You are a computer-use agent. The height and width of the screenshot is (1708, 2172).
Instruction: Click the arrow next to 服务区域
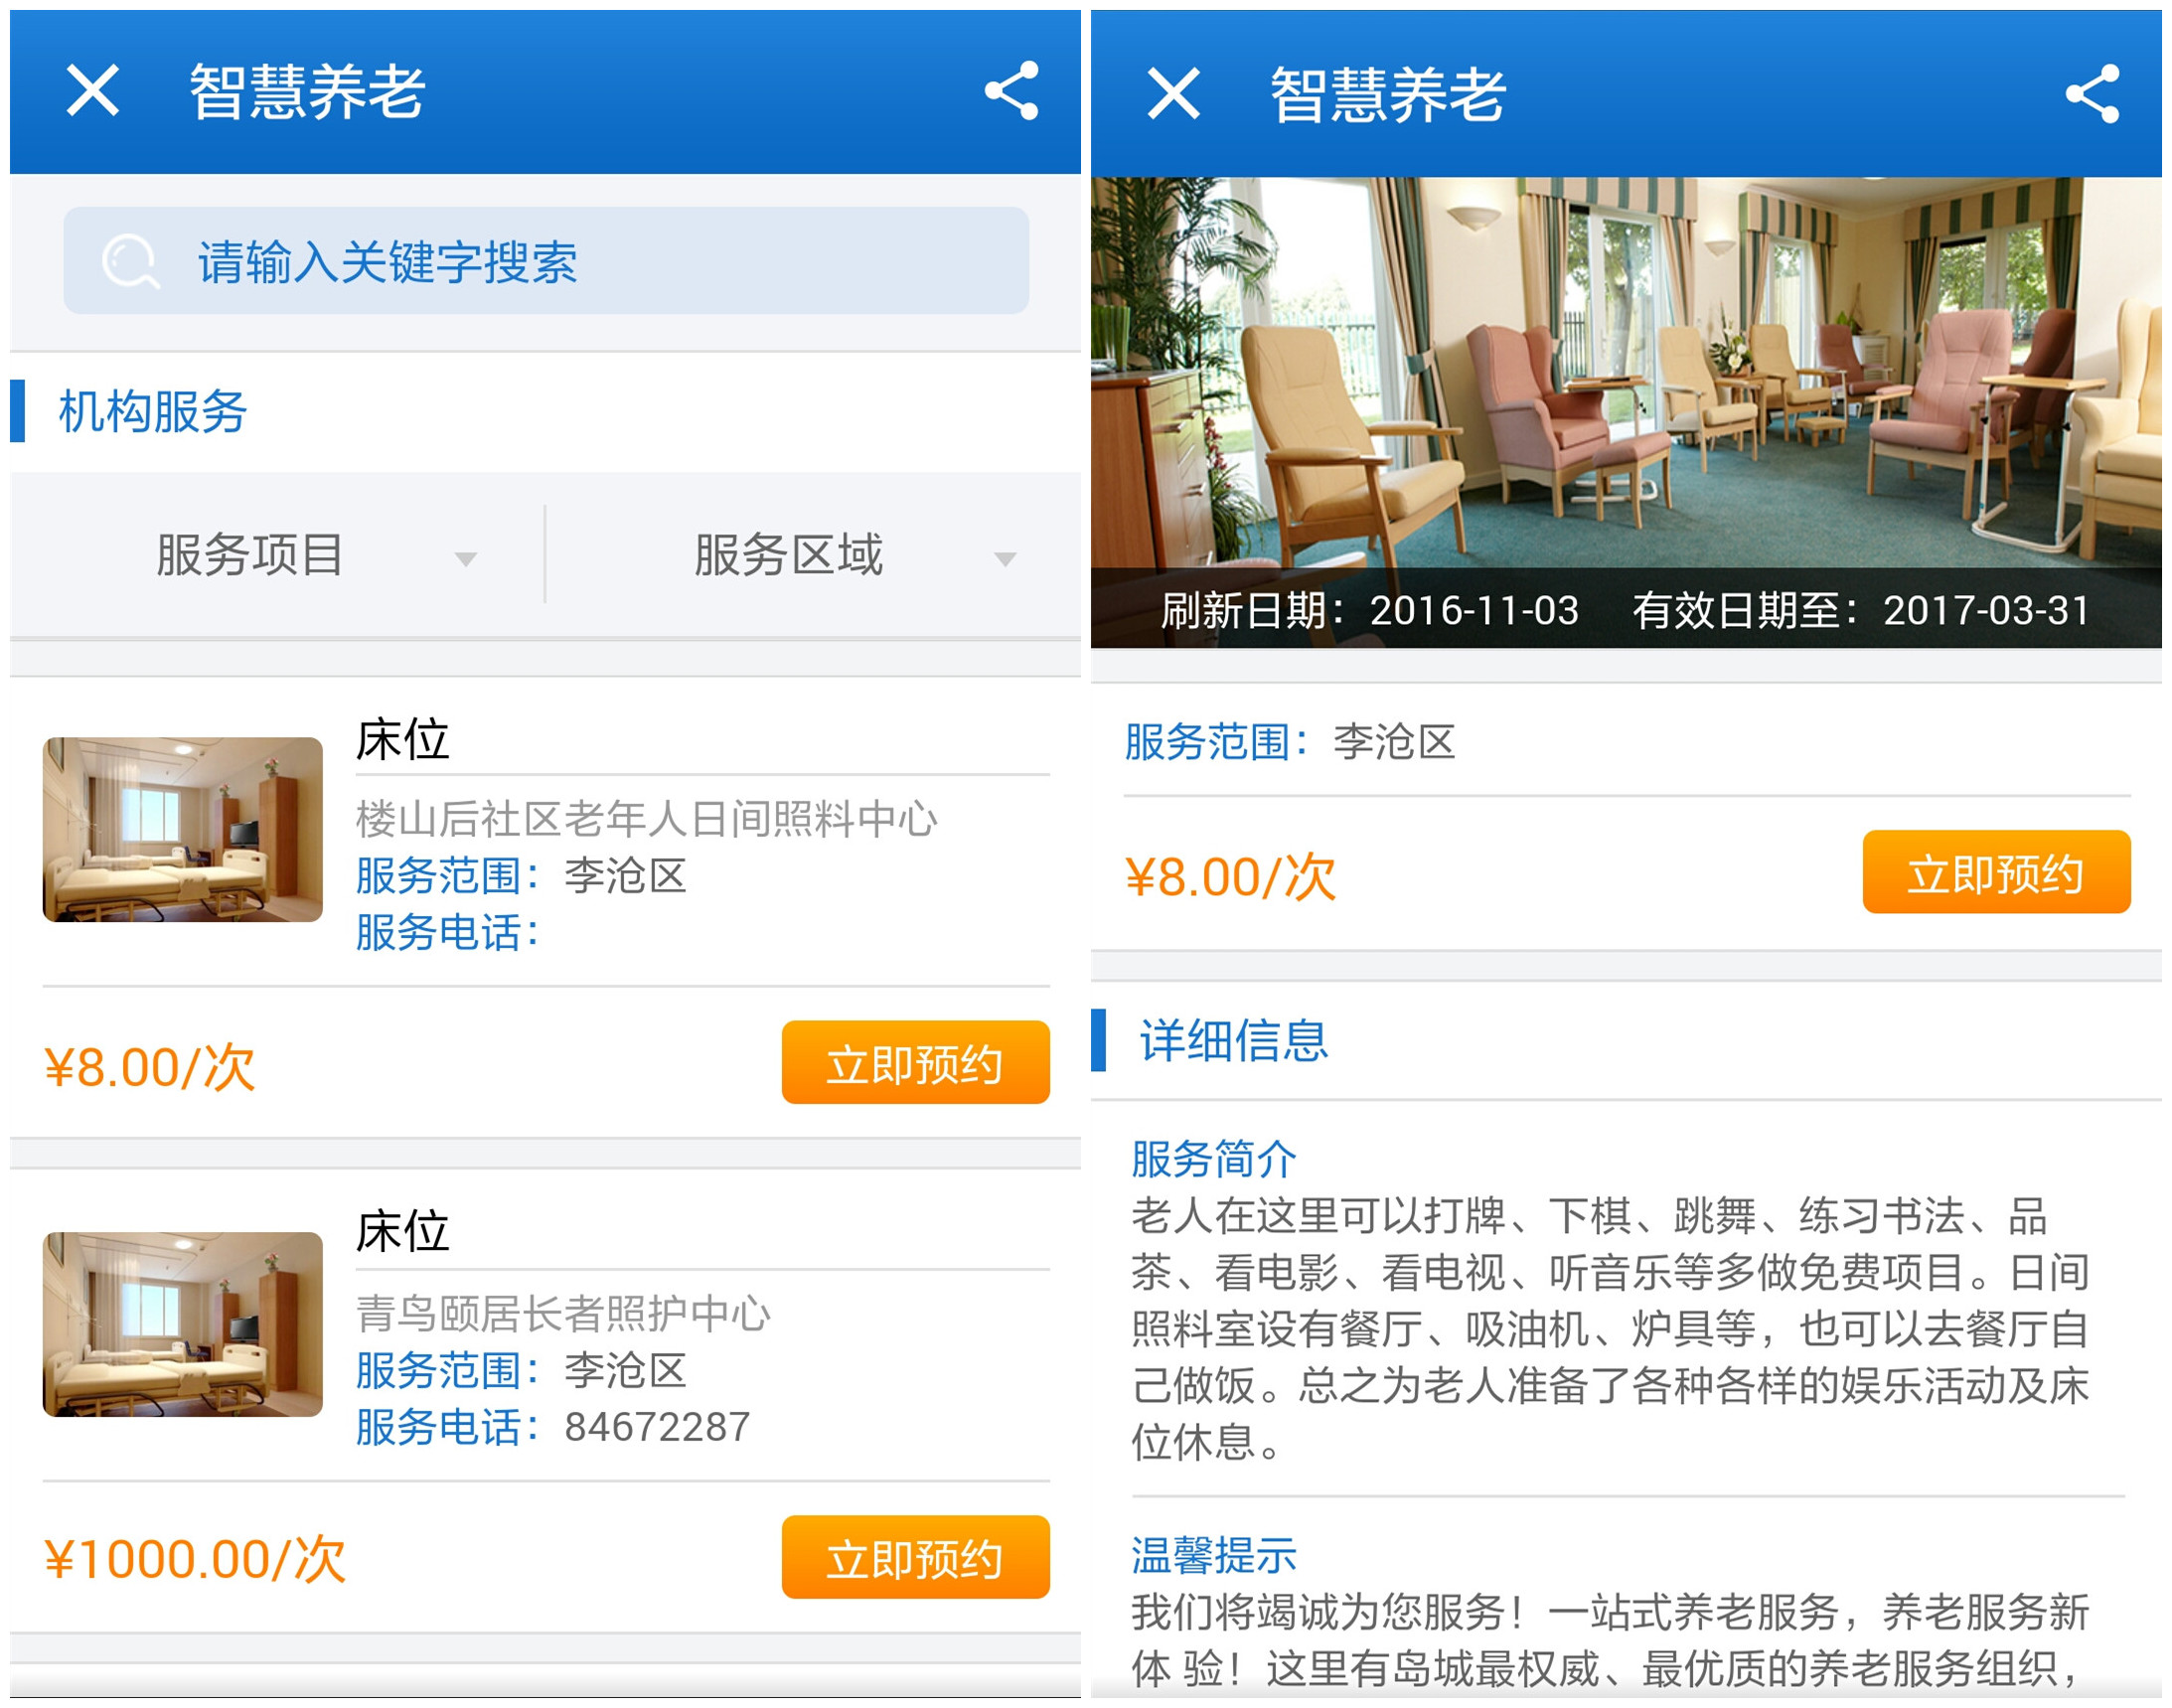tap(1005, 559)
